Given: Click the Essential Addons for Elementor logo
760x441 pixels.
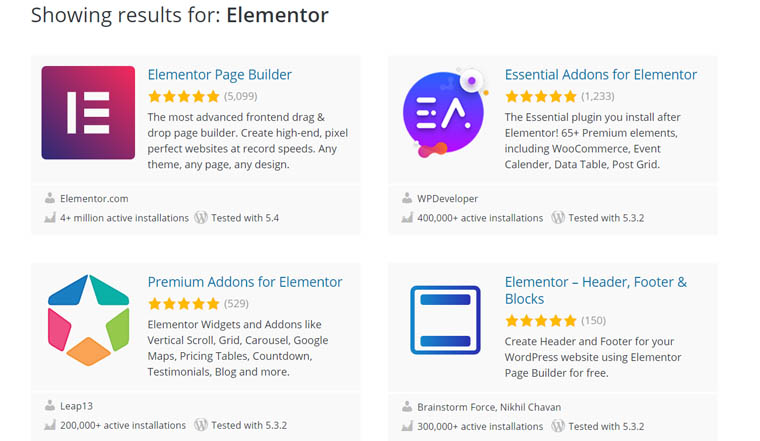Looking at the screenshot, I should pyautogui.click(x=444, y=113).
